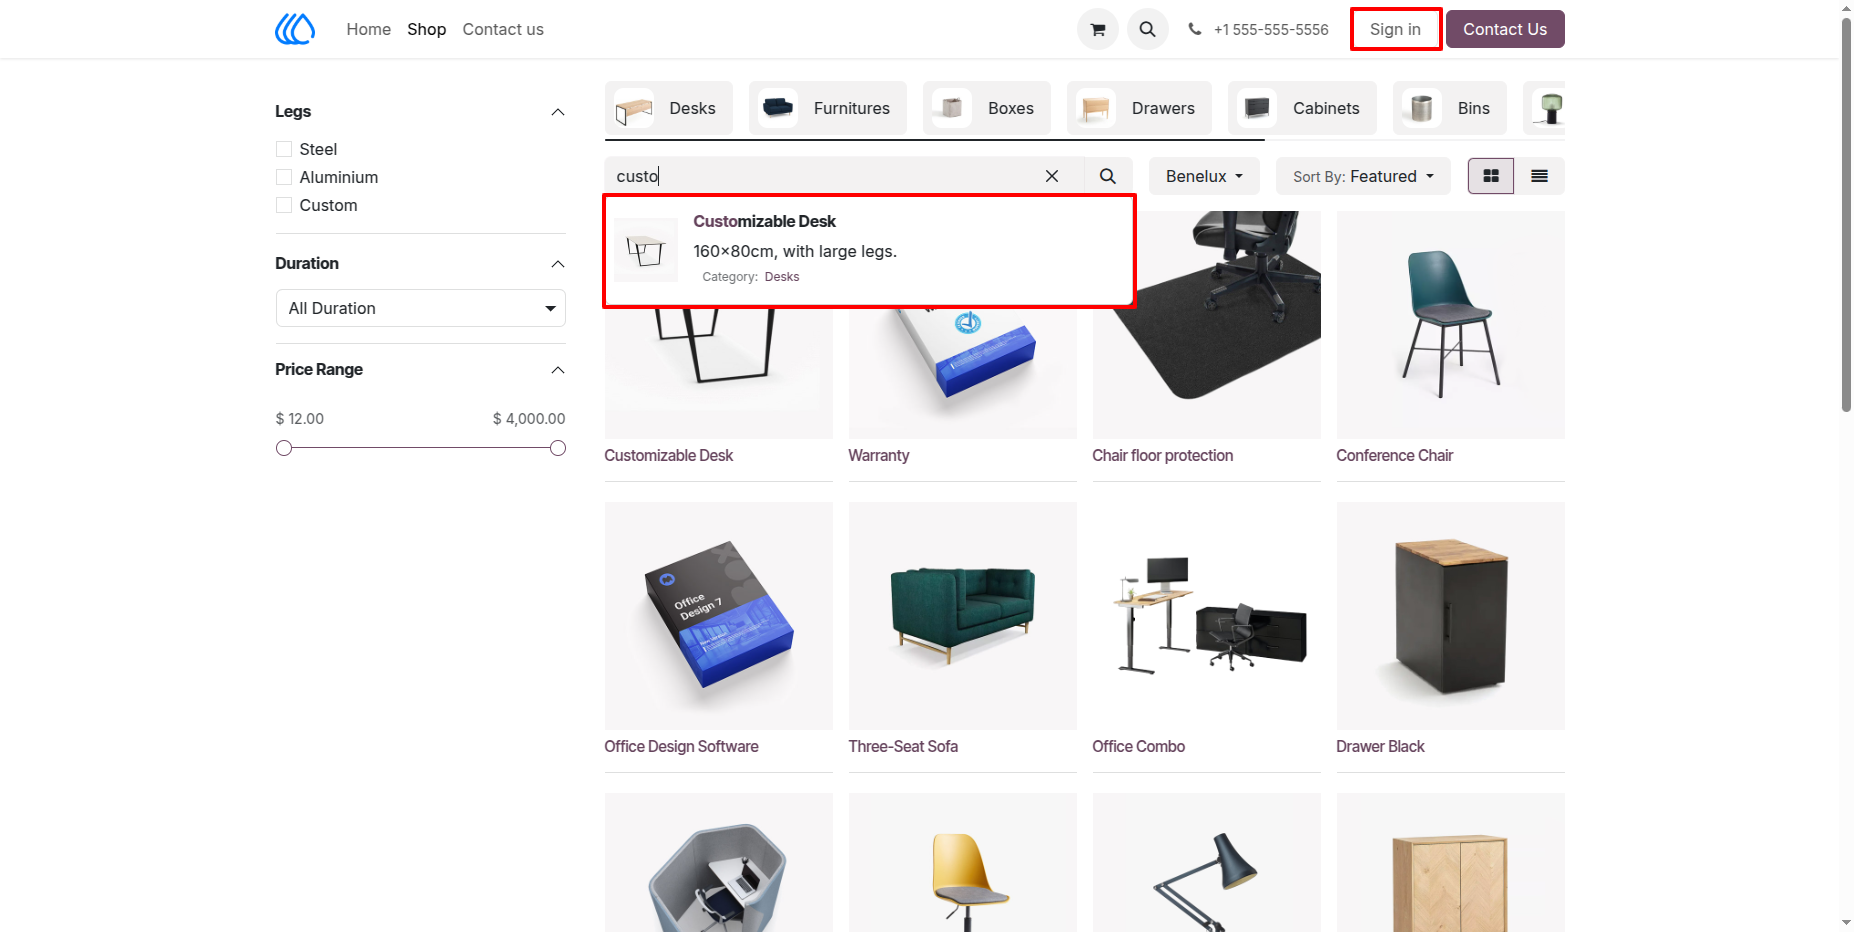Open the Cabinets category
This screenshot has width=1854, height=932.
(x=1302, y=108)
